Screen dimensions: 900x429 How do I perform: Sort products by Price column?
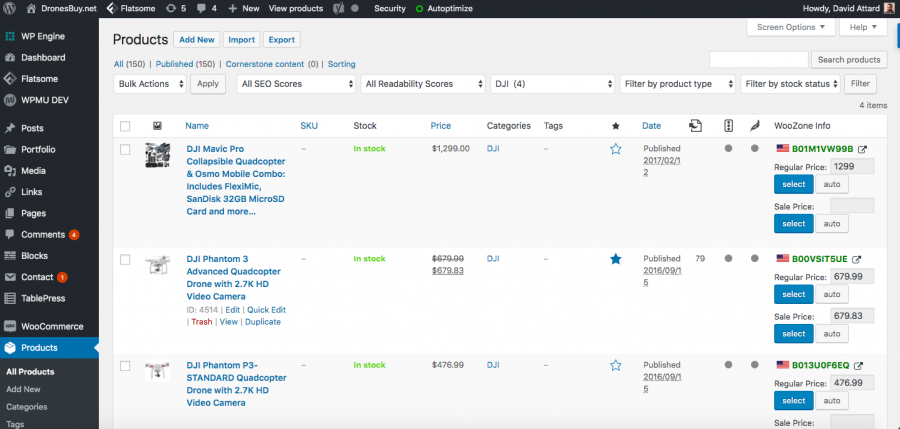tap(441, 126)
